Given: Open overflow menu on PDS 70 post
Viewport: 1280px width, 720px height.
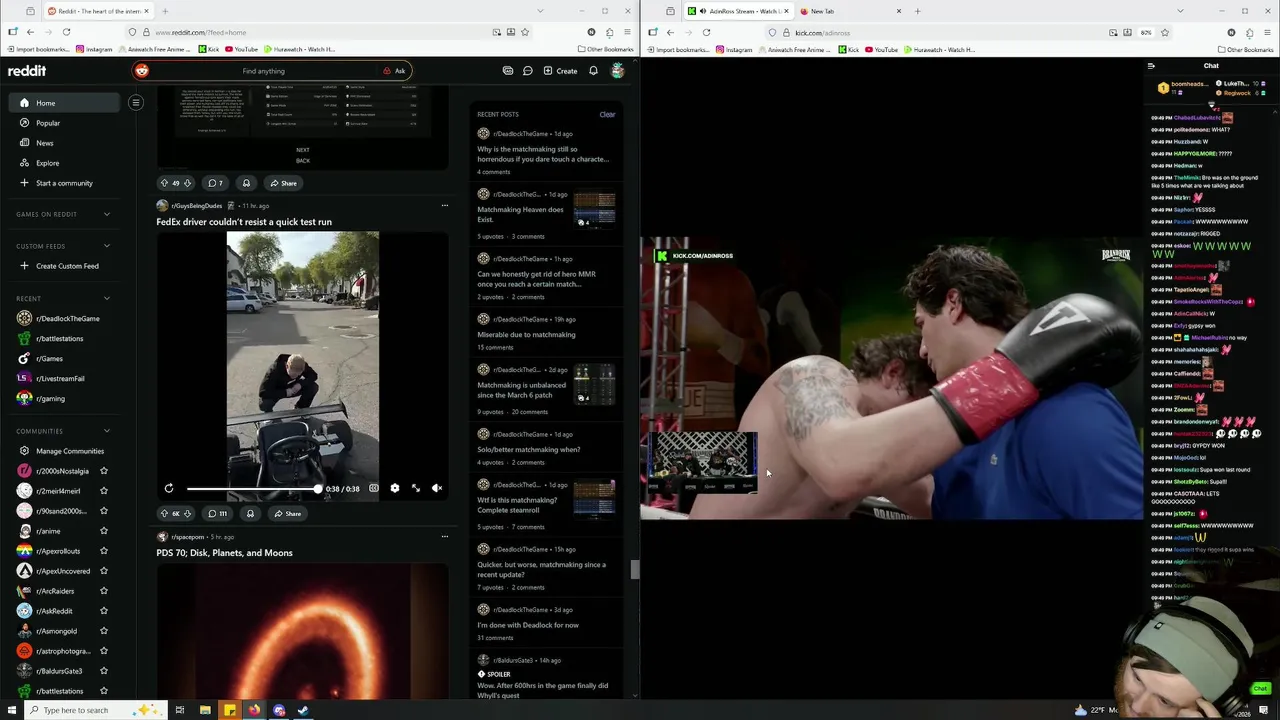Looking at the screenshot, I should [x=444, y=536].
